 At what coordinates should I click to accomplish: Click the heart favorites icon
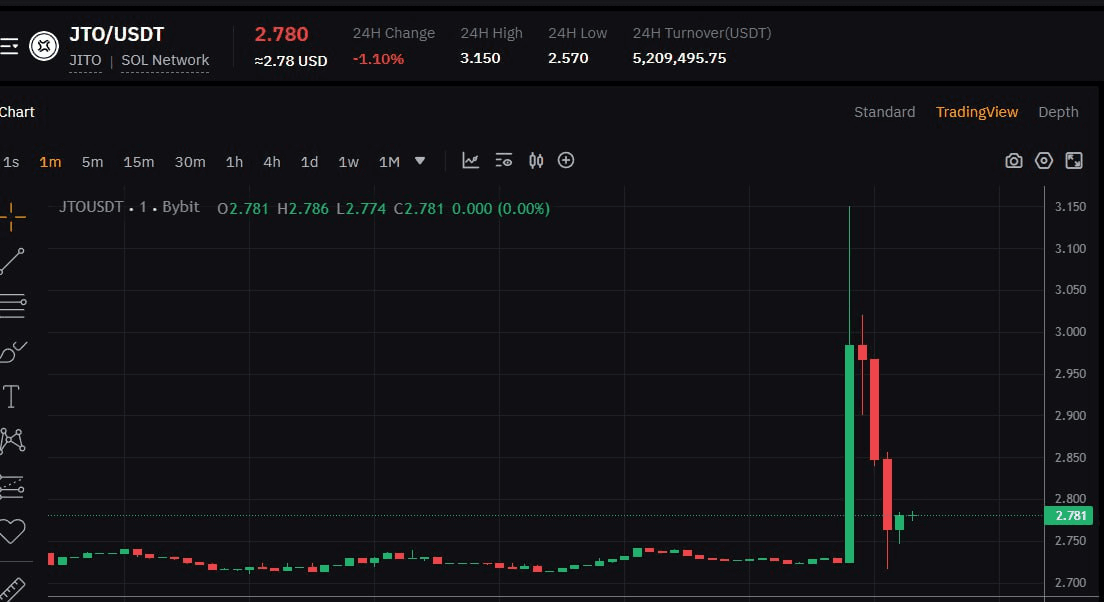tap(13, 531)
